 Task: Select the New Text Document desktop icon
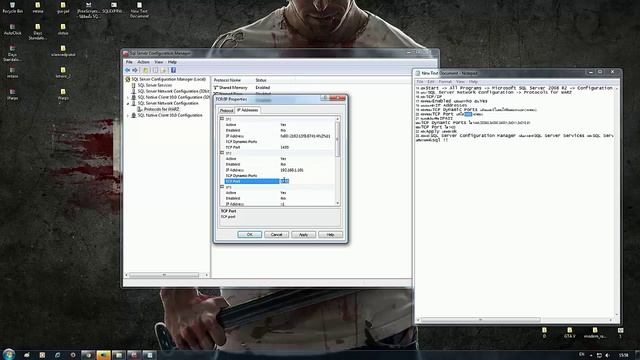[139, 10]
